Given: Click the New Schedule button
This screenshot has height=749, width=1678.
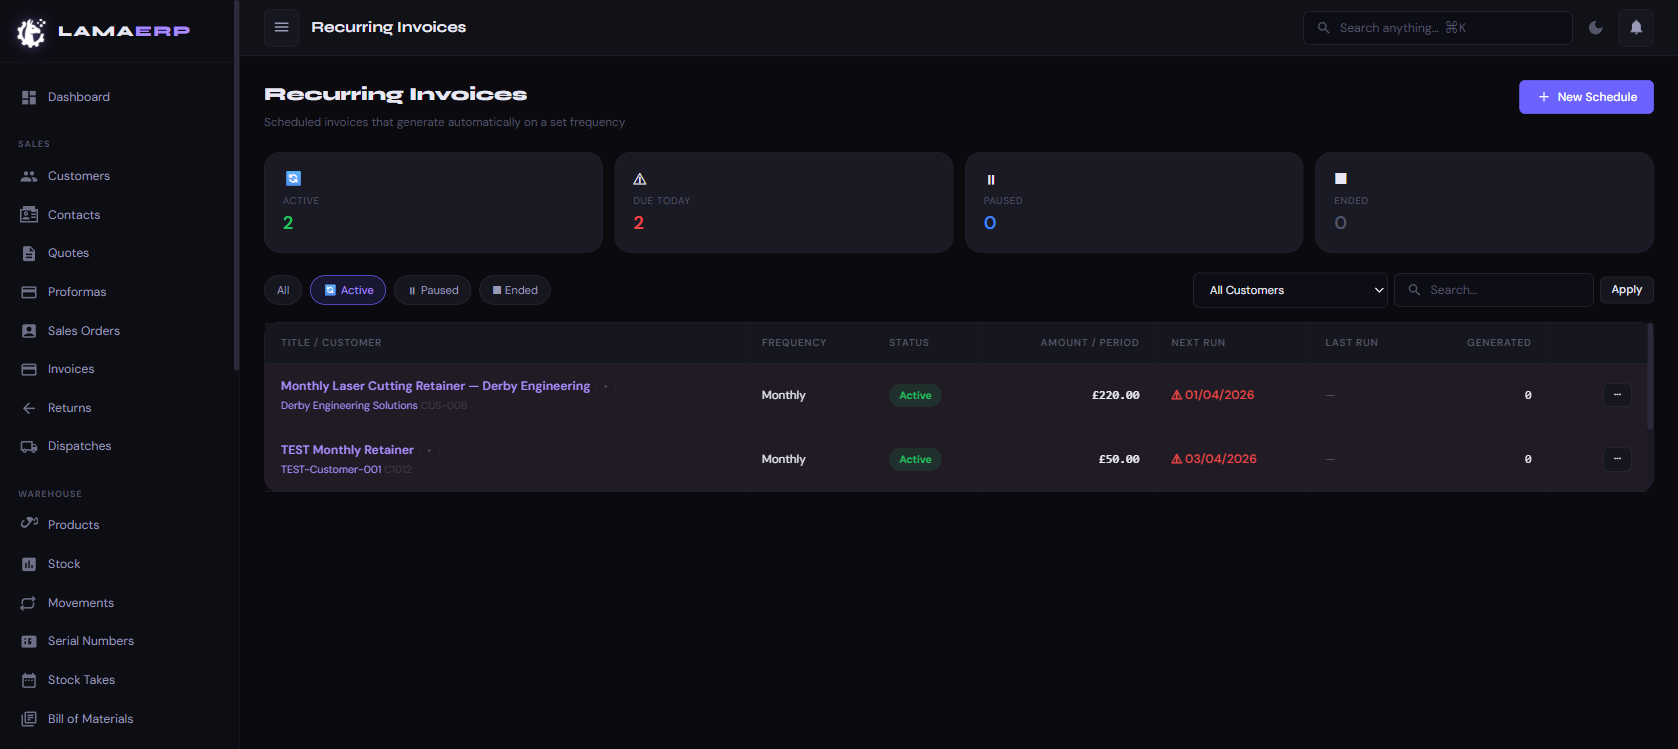Looking at the screenshot, I should point(1586,97).
